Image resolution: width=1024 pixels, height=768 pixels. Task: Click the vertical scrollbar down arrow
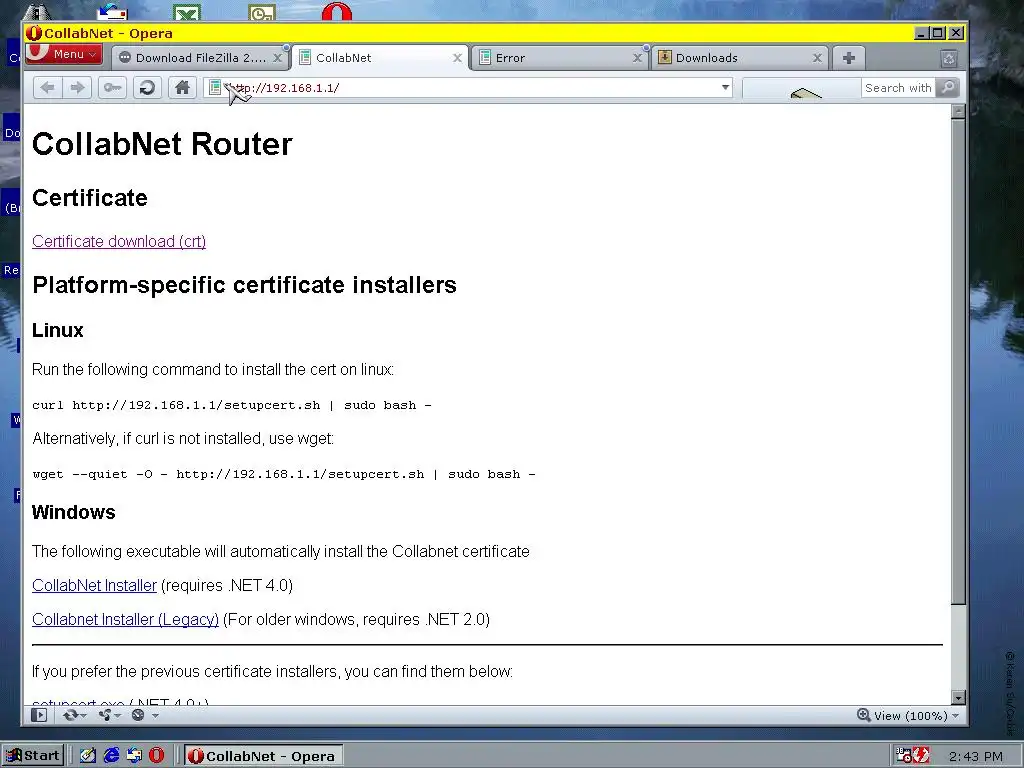pos(958,697)
